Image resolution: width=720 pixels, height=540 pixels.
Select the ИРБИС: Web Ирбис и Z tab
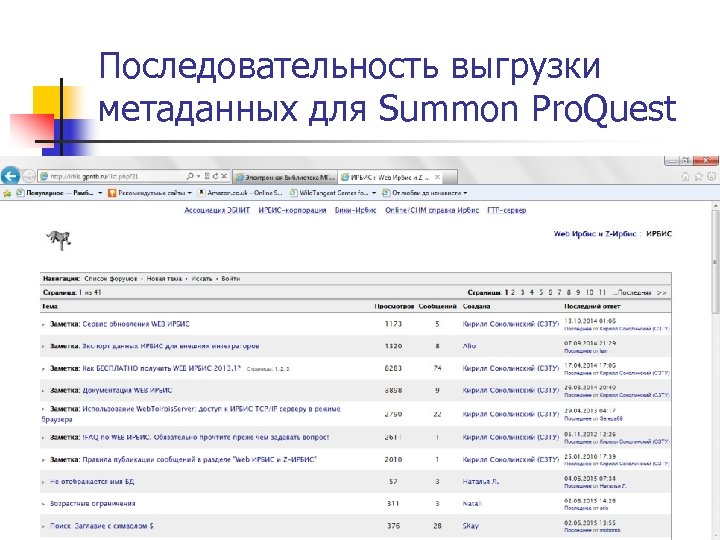pos(390,177)
